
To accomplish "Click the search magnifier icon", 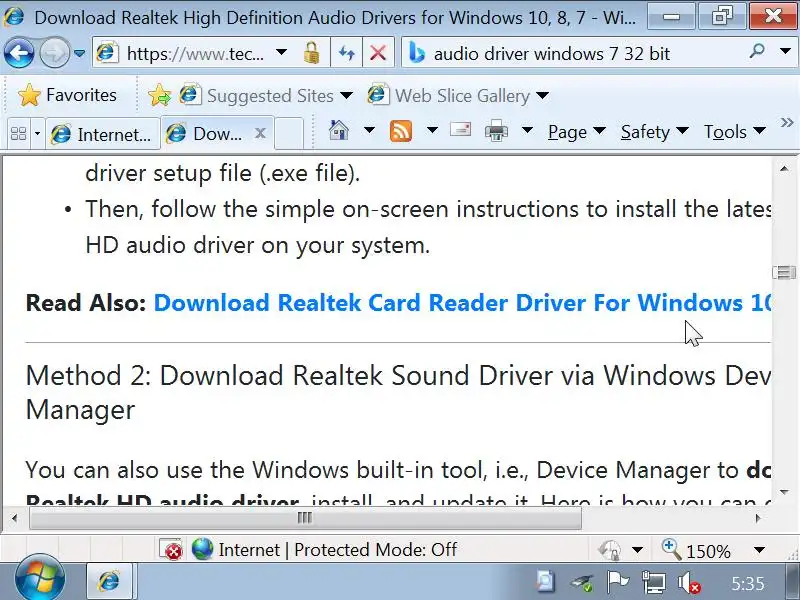I will [x=758, y=52].
